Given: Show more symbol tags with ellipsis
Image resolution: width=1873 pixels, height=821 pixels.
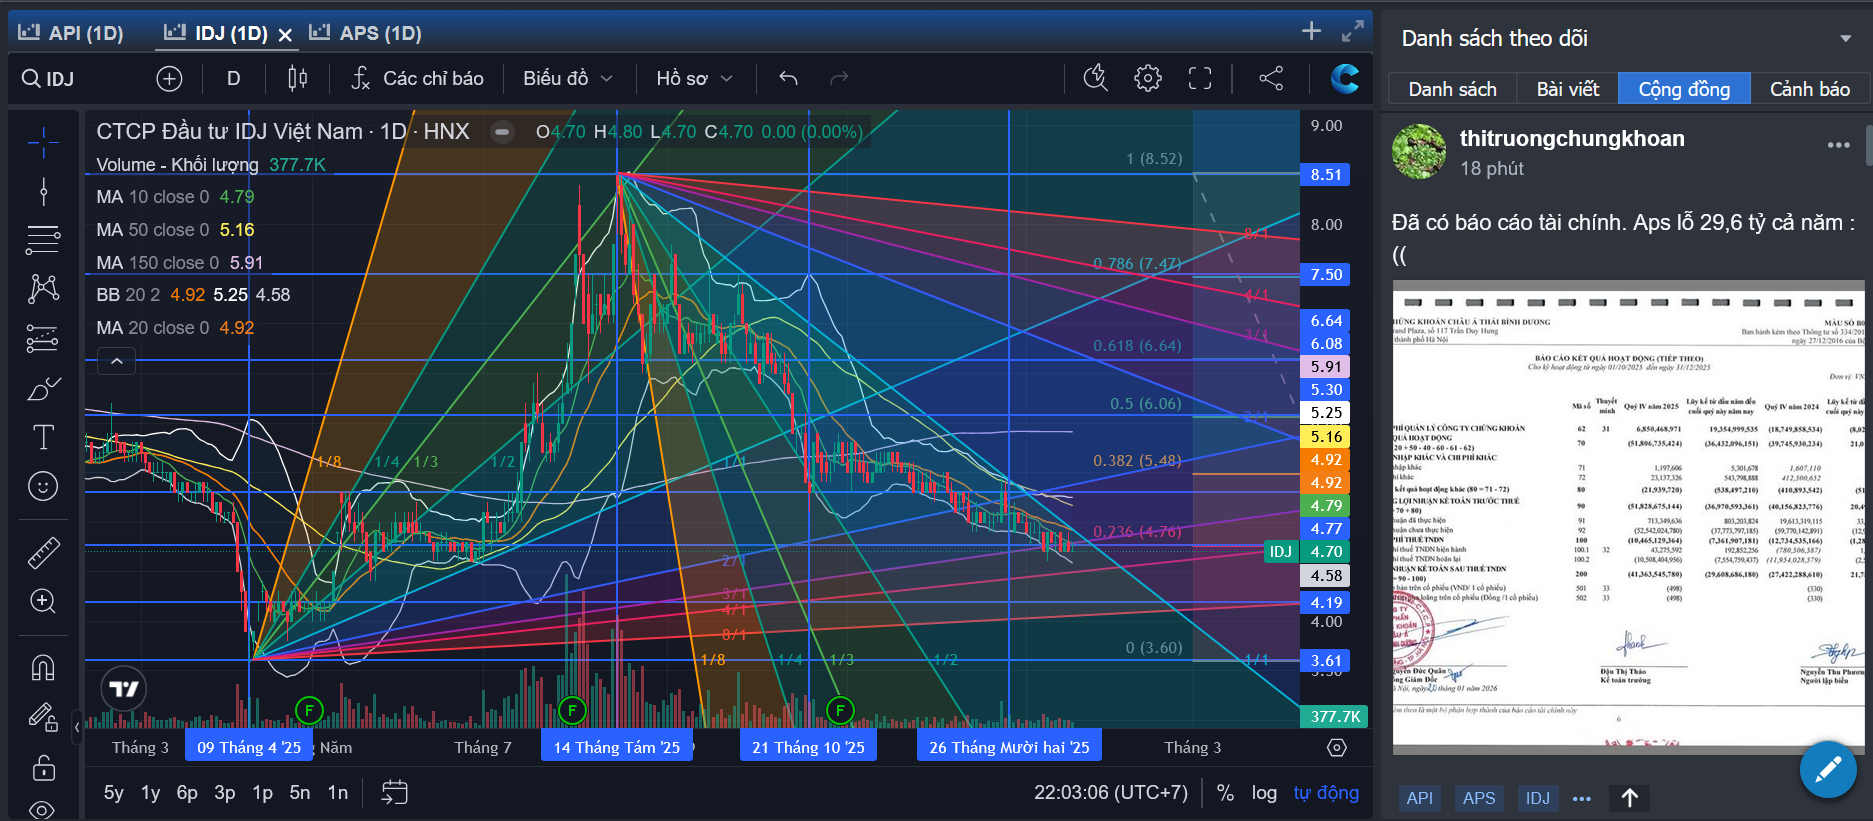Looking at the screenshot, I should (1581, 798).
